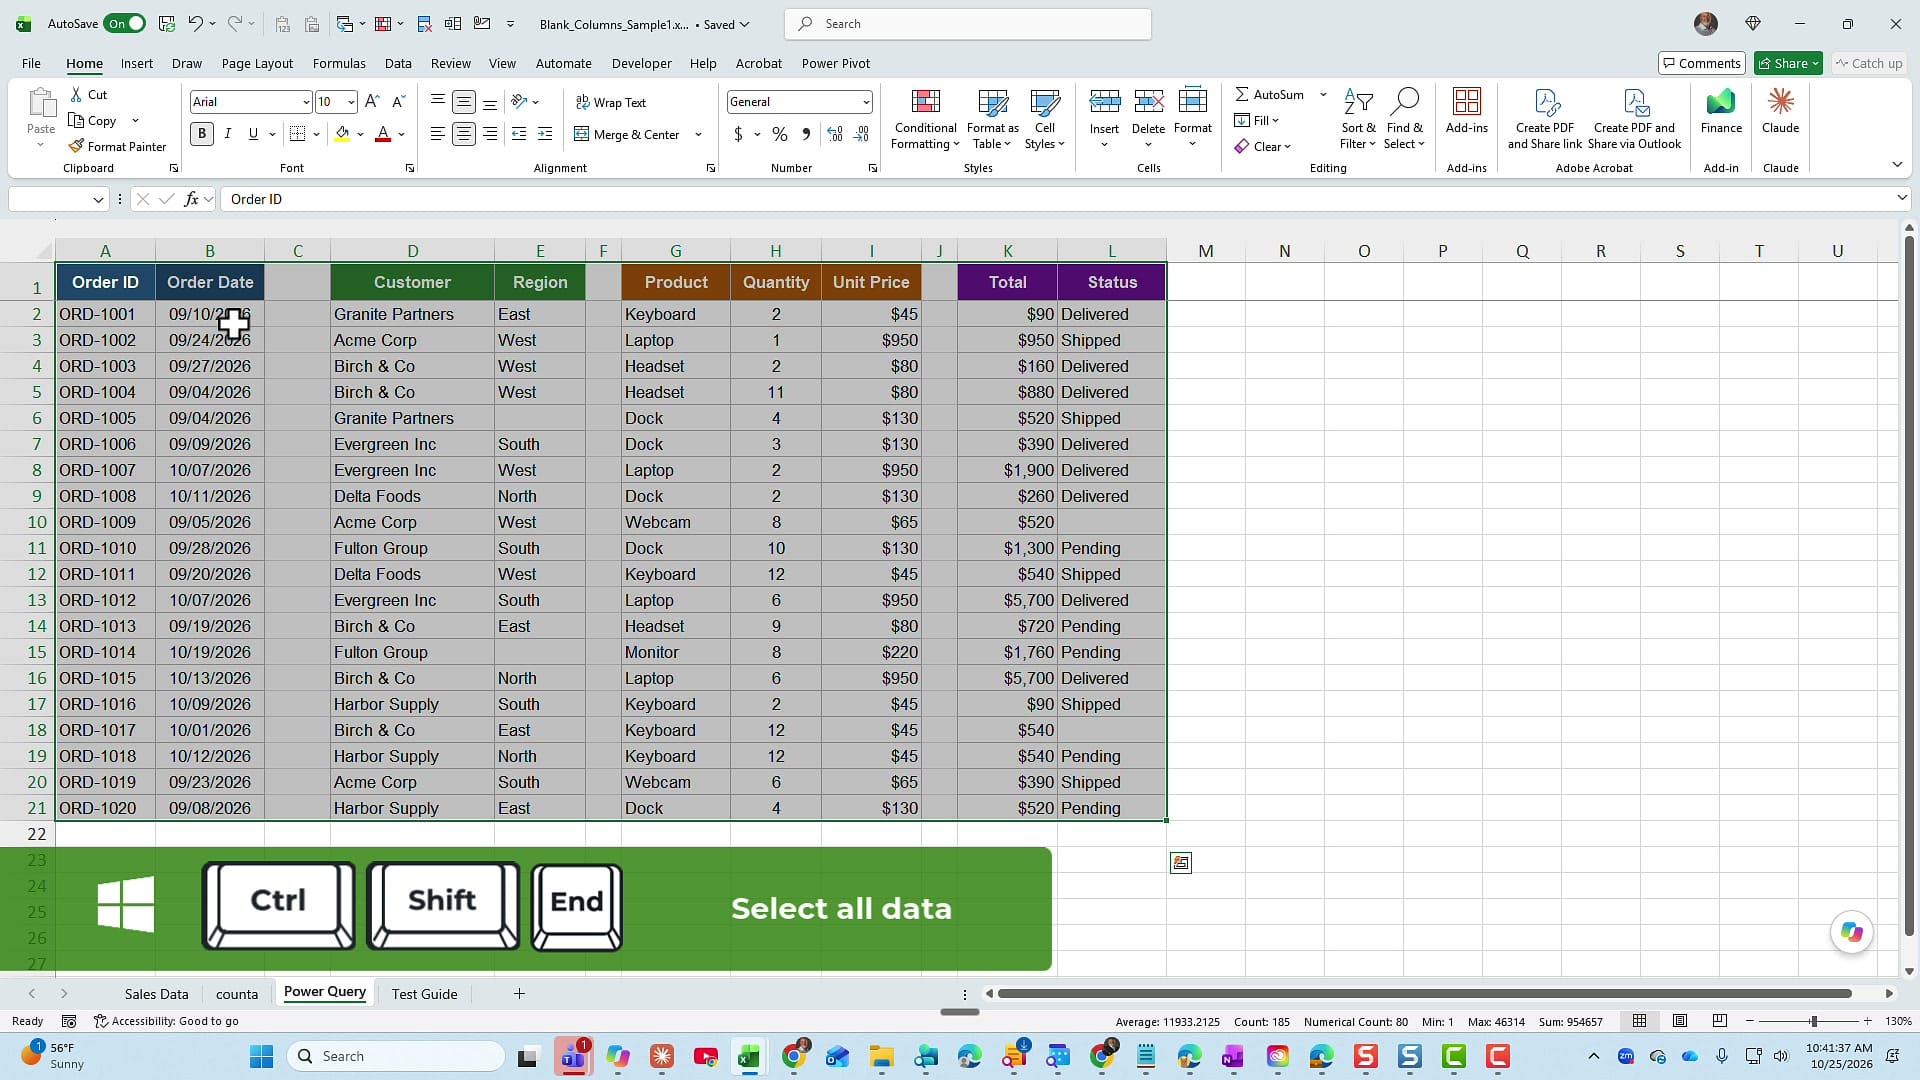Toggle Italic formatting
Screen dimensions: 1920x1080
pyautogui.click(x=228, y=134)
